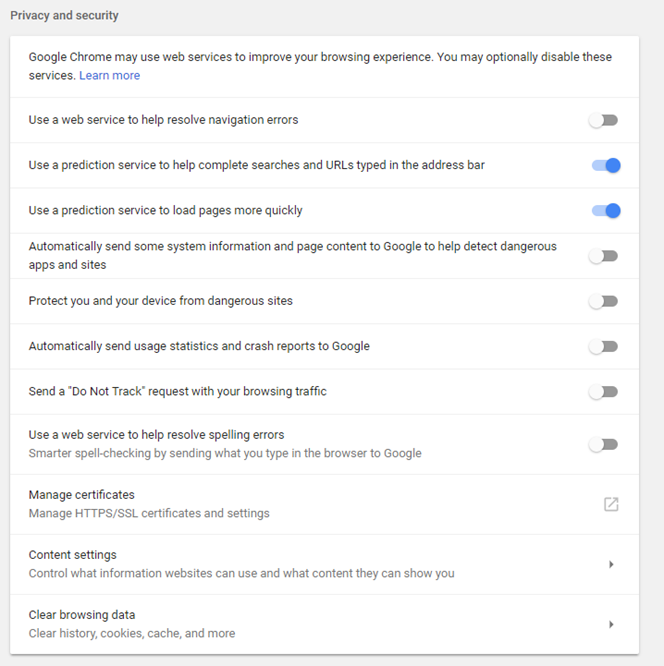Click 'Clear history, cookies, cache, and more' description
This screenshot has width=664, height=666.
click(x=132, y=633)
